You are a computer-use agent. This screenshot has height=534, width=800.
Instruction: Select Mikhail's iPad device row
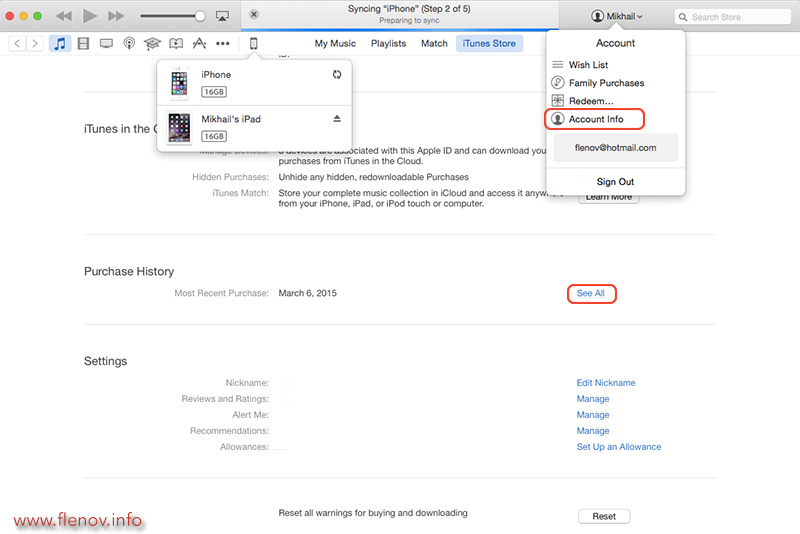[255, 128]
